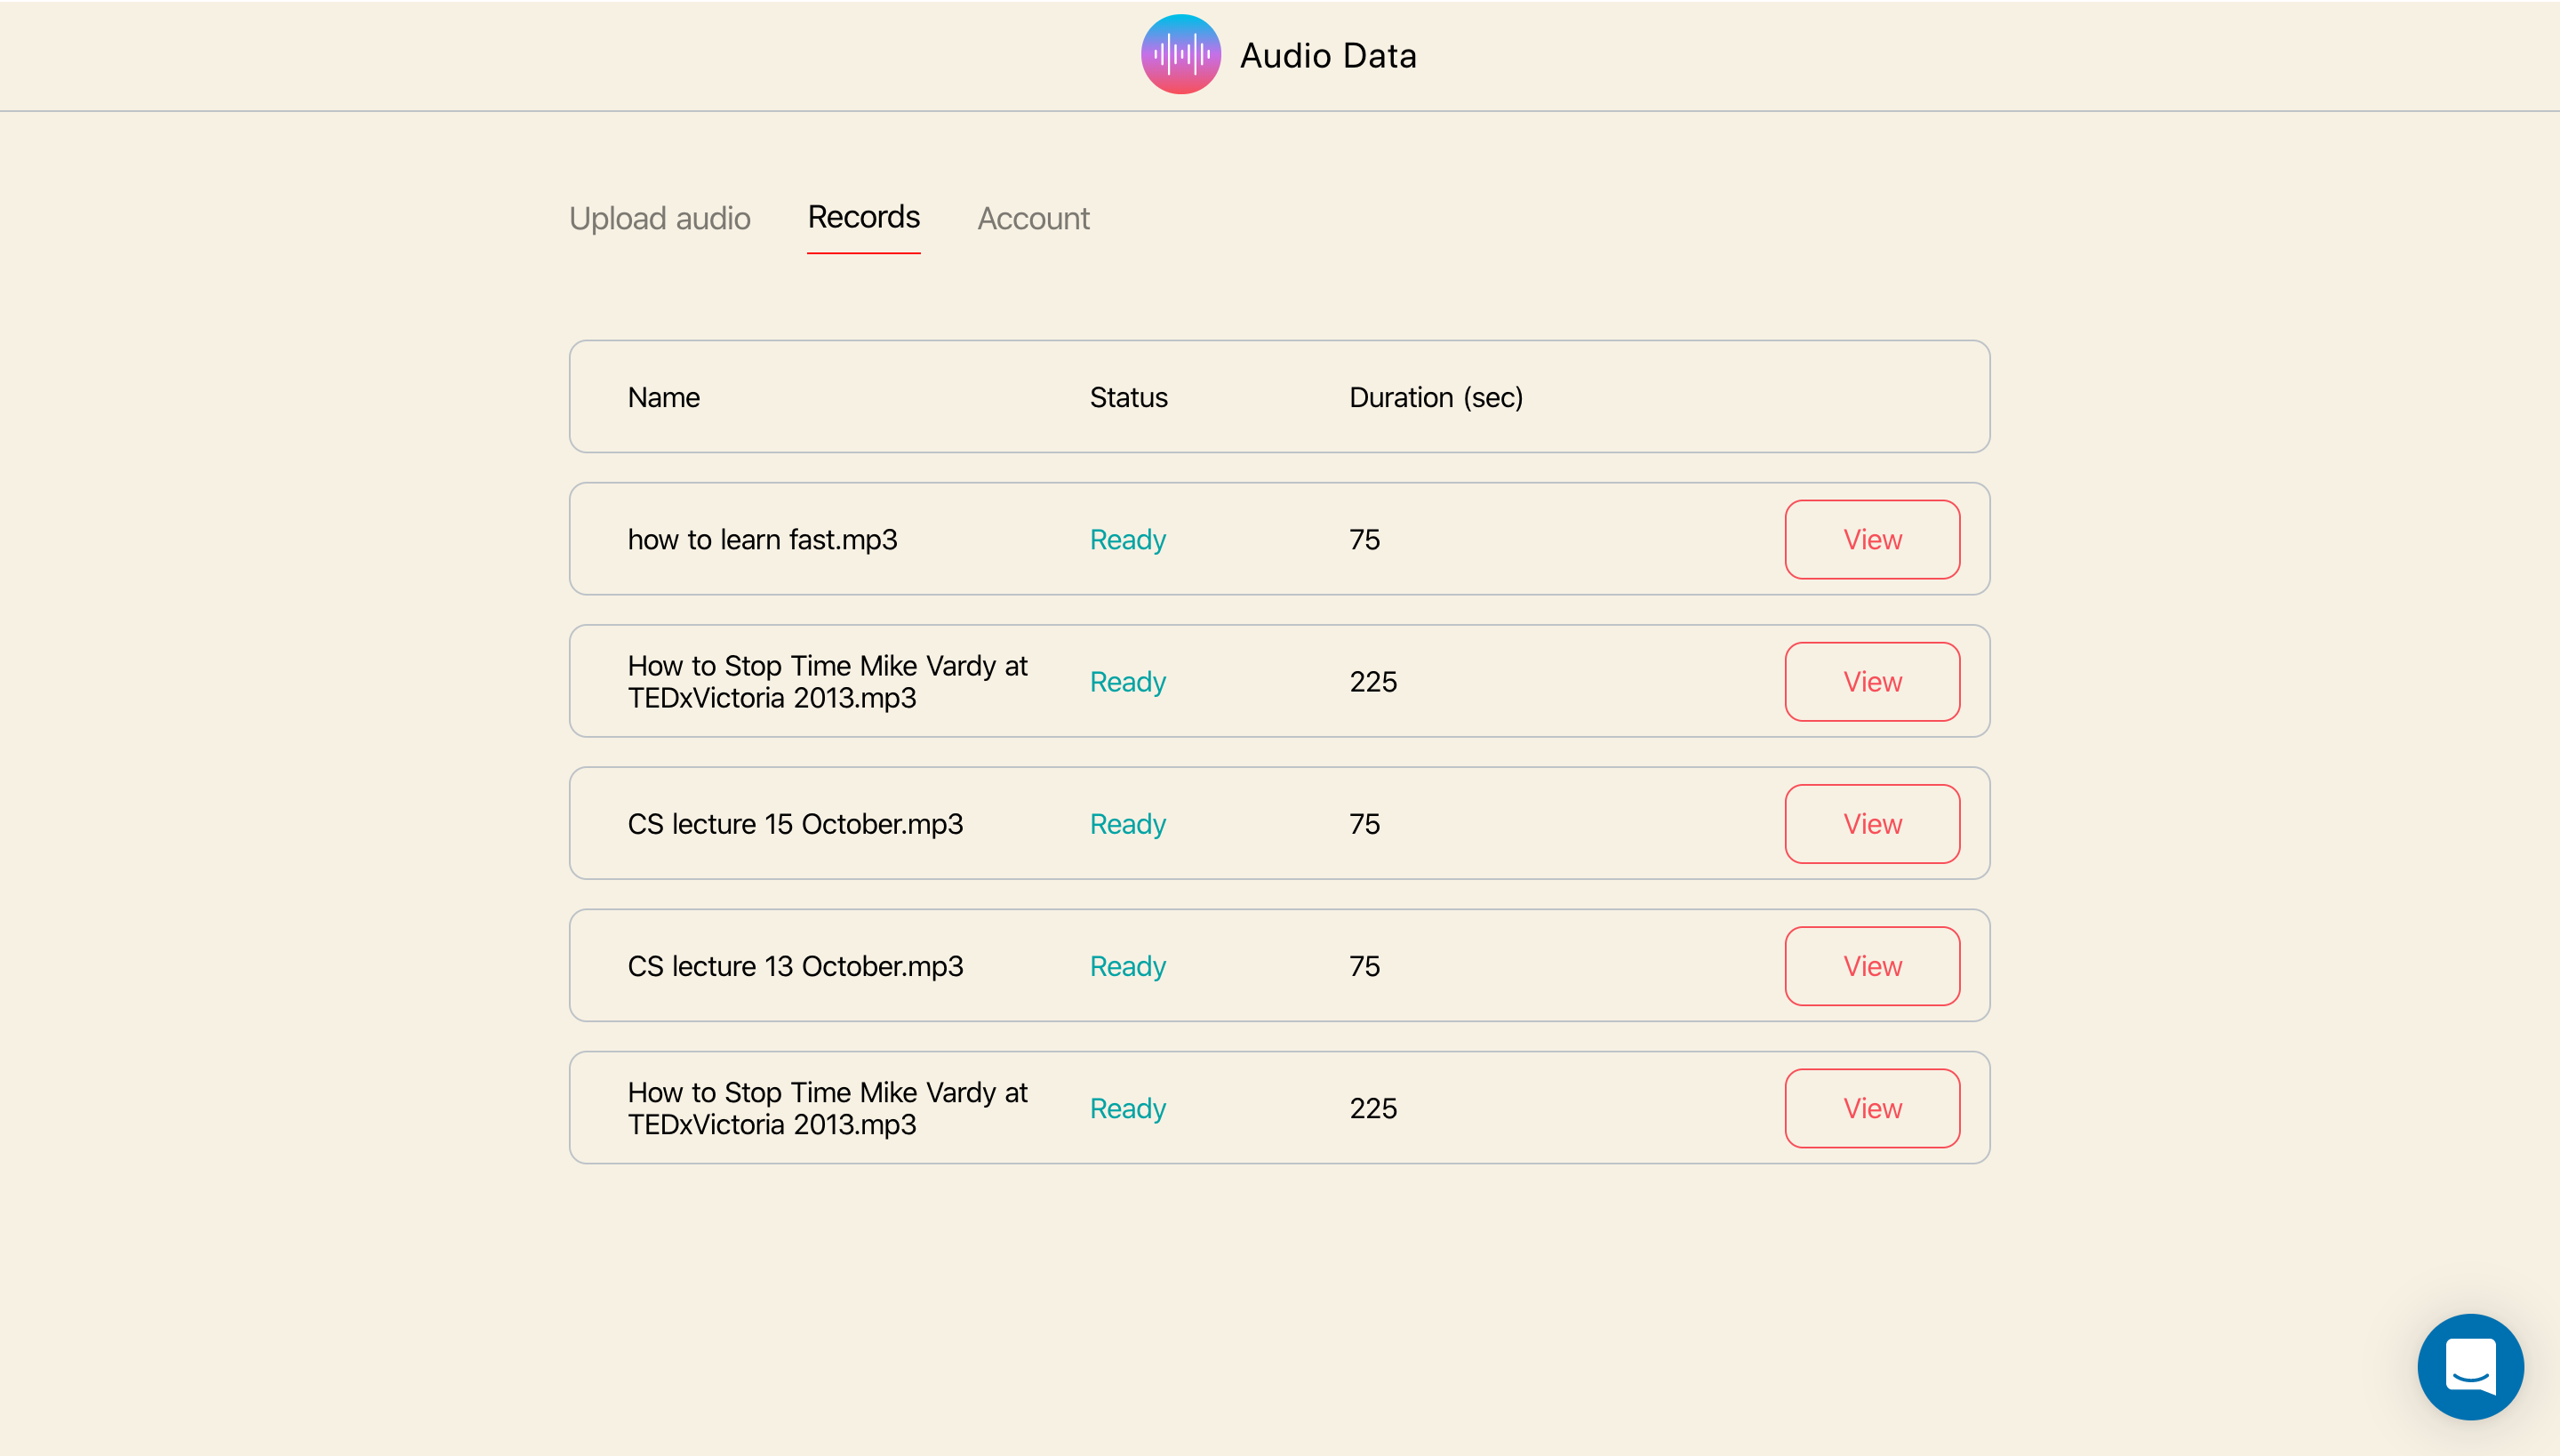The width and height of the screenshot is (2560, 1456).
Task: Click Ready status of CS lecture 13 October
Action: [x=1127, y=966]
